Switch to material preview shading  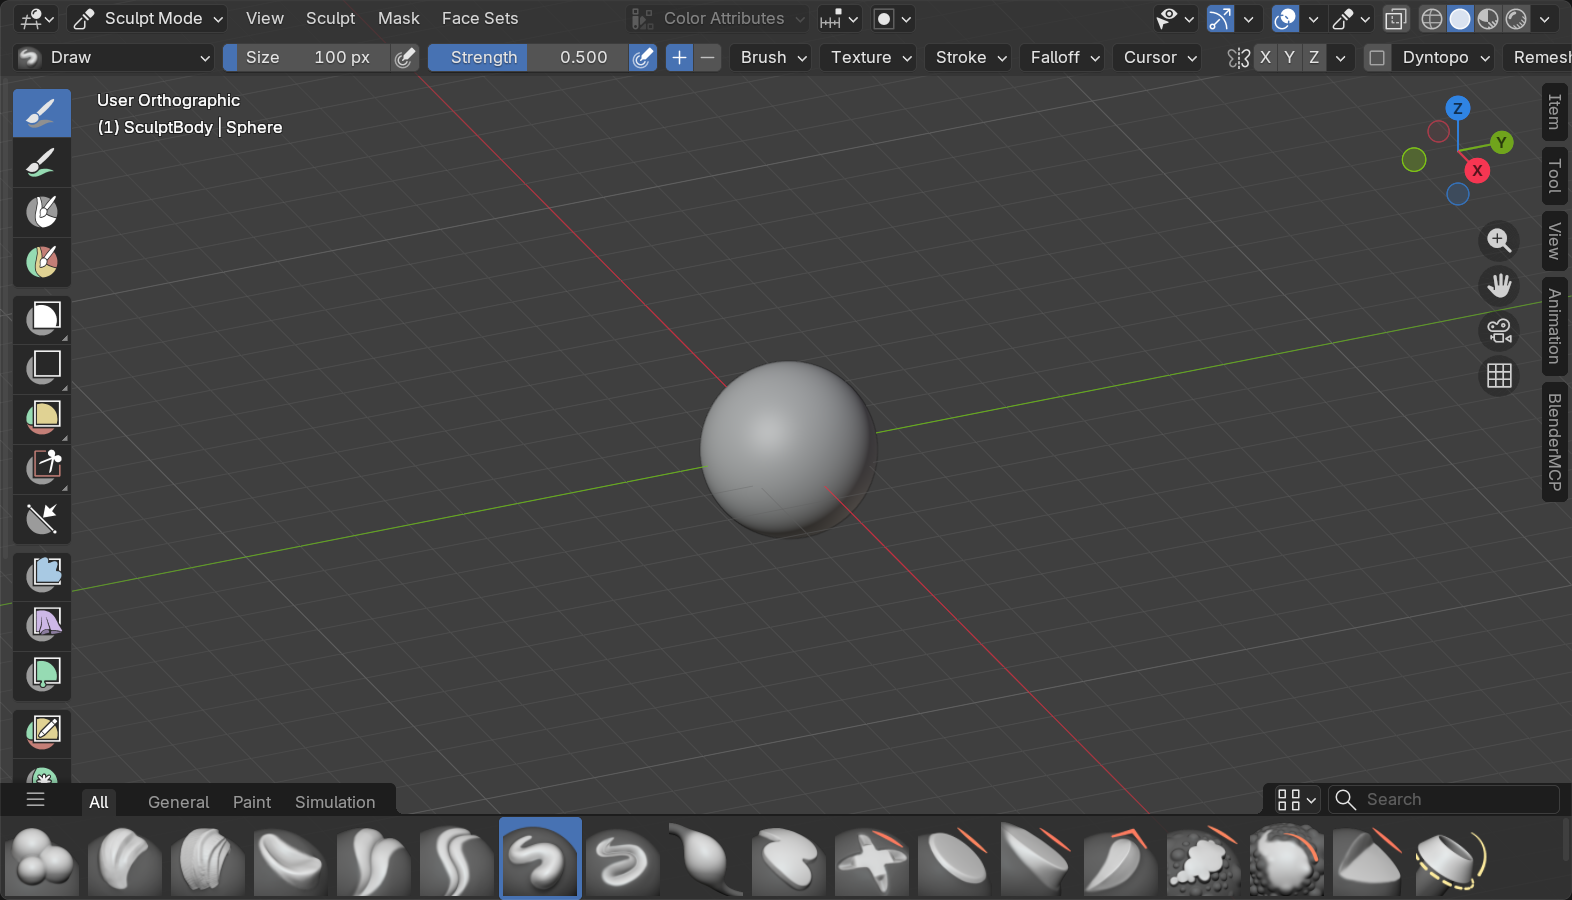click(1488, 19)
